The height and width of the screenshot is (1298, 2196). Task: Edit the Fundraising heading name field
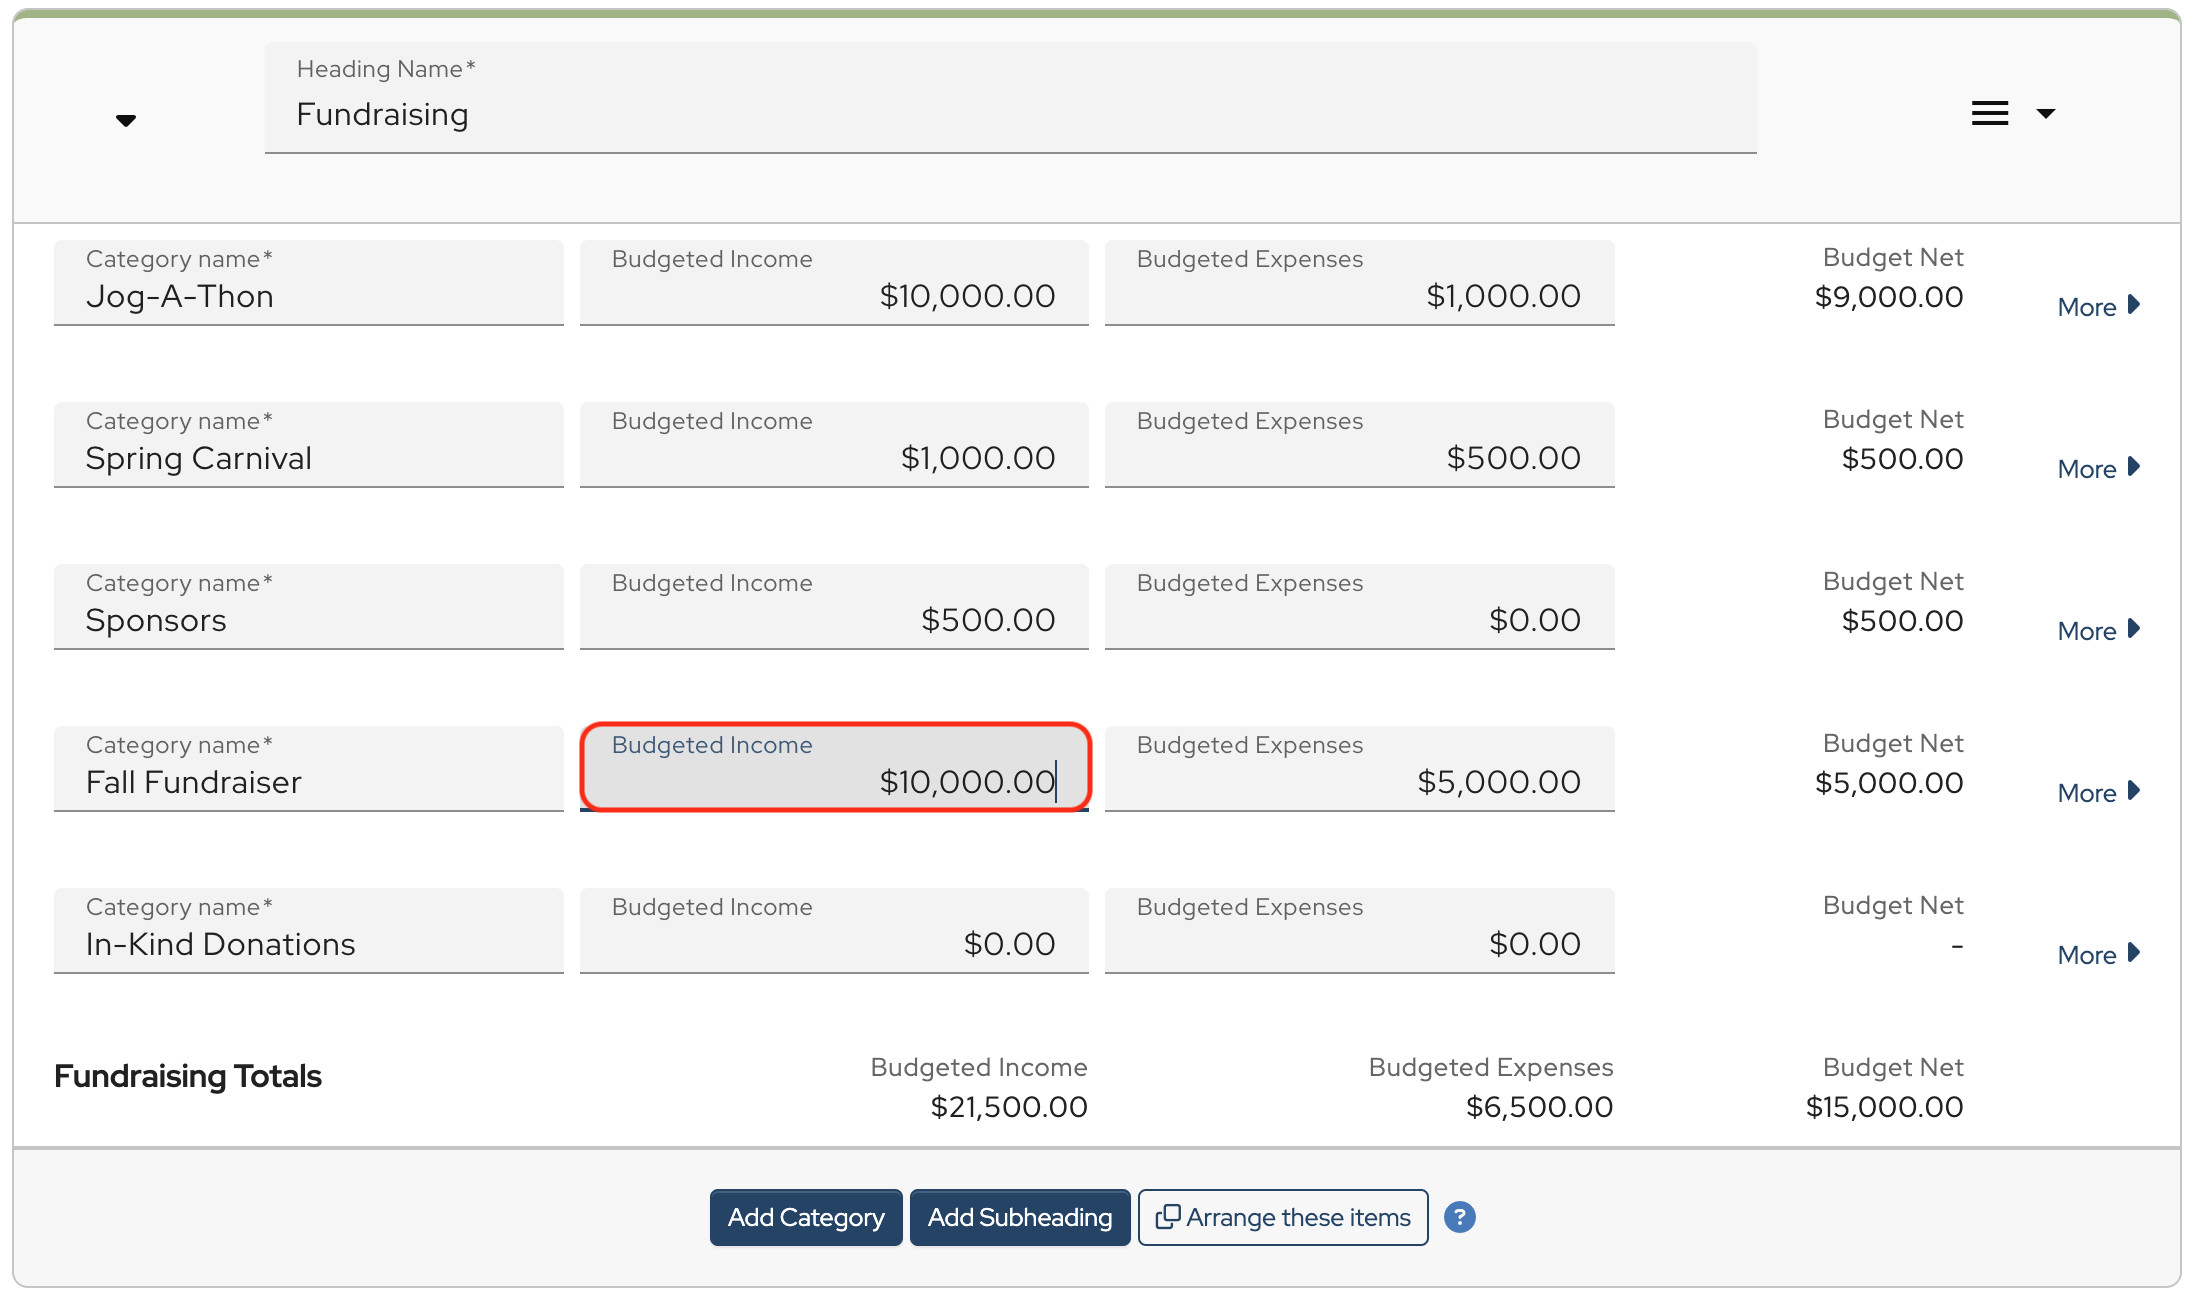coord(1010,114)
